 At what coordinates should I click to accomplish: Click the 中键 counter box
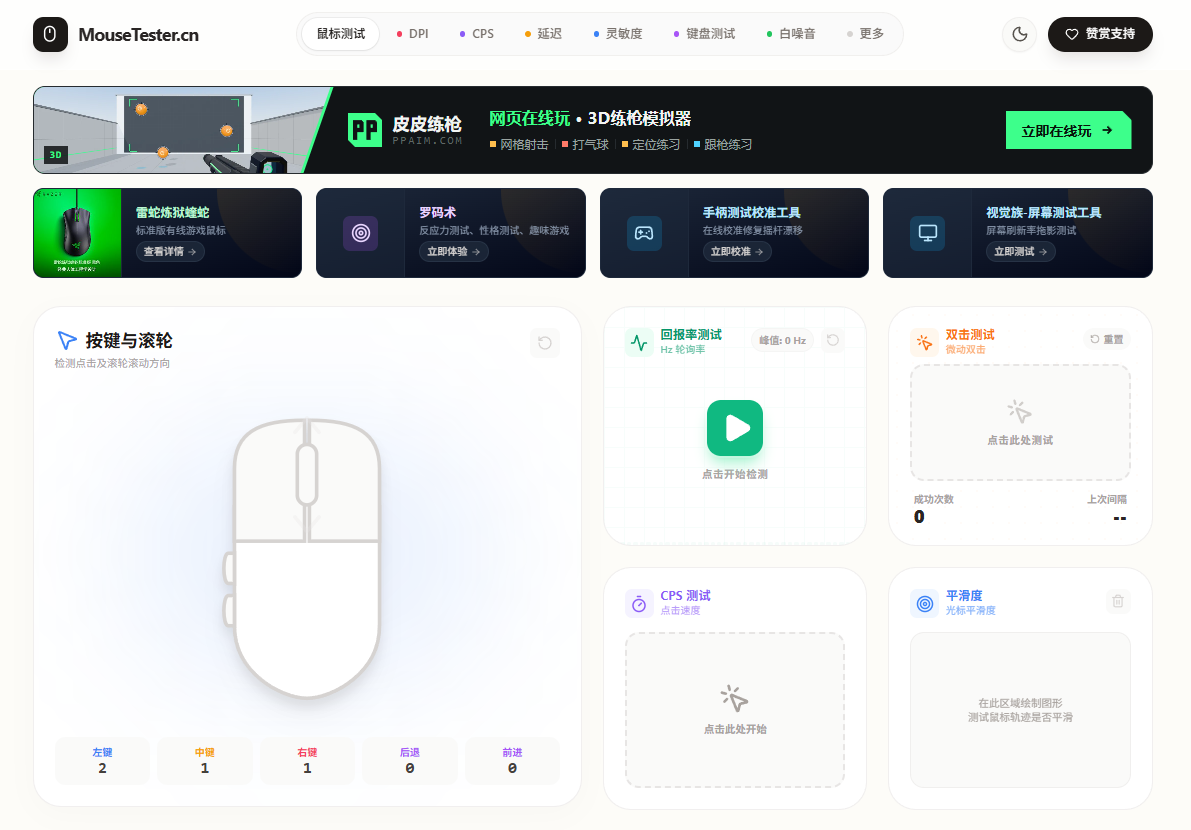pyautogui.click(x=205, y=760)
